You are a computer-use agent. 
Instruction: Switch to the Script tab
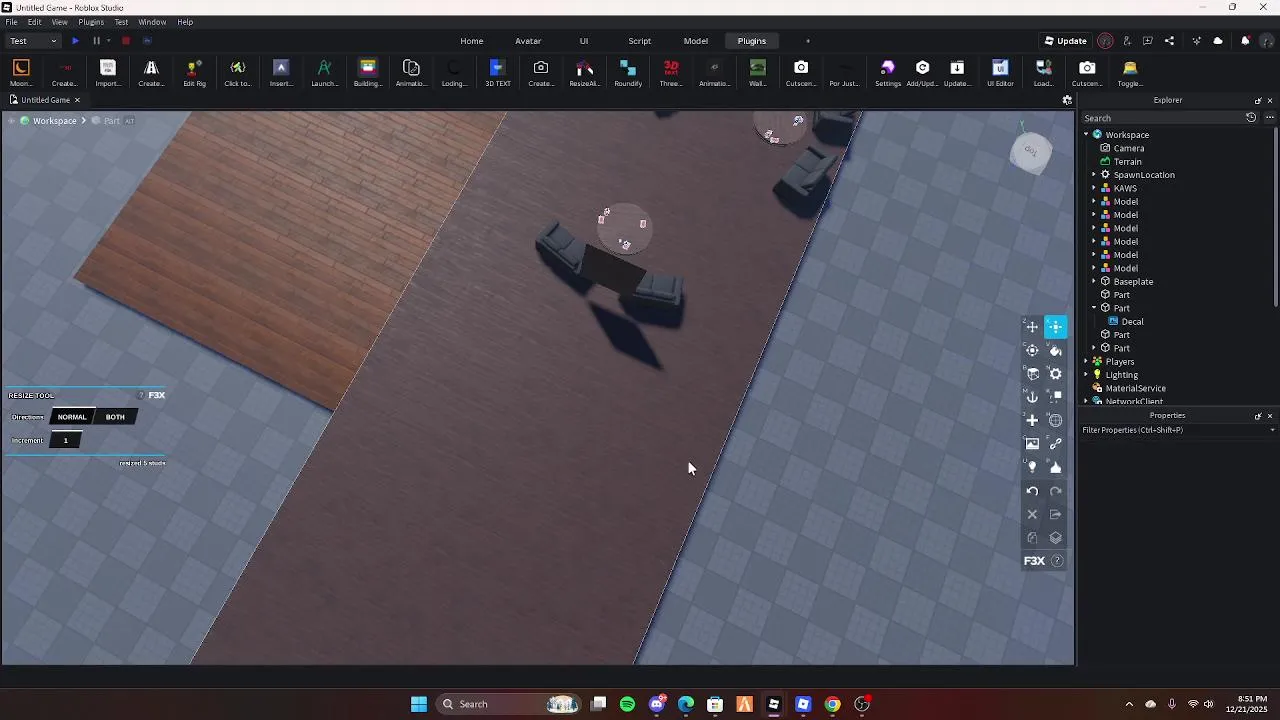point(640,41)
